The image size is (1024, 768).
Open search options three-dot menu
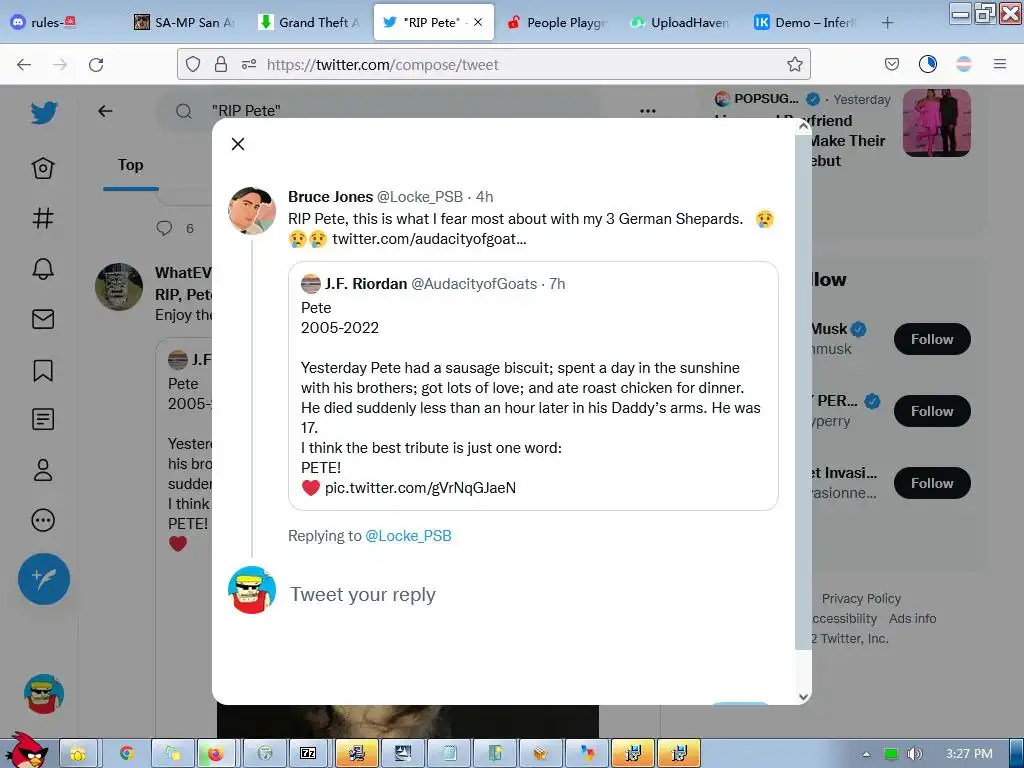648,111
